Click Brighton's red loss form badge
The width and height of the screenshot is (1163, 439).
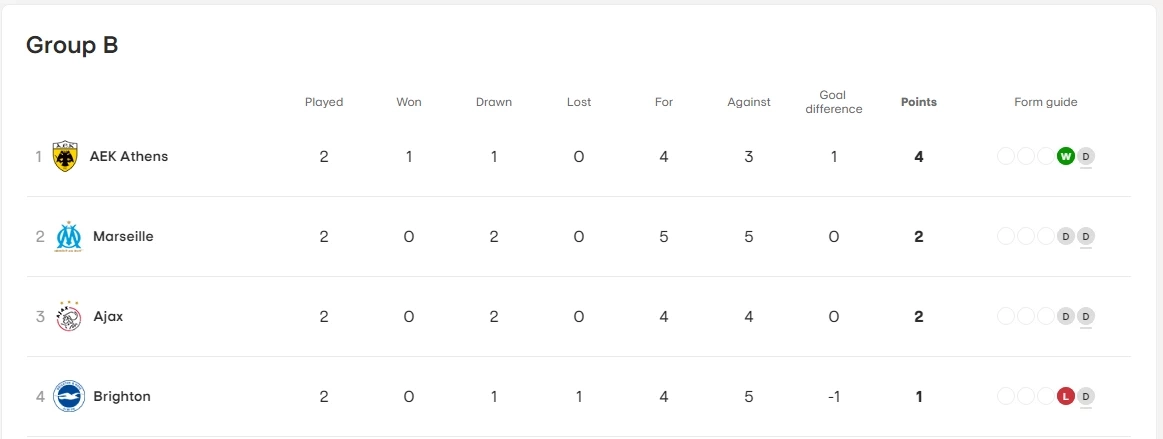click(1066, 396)
